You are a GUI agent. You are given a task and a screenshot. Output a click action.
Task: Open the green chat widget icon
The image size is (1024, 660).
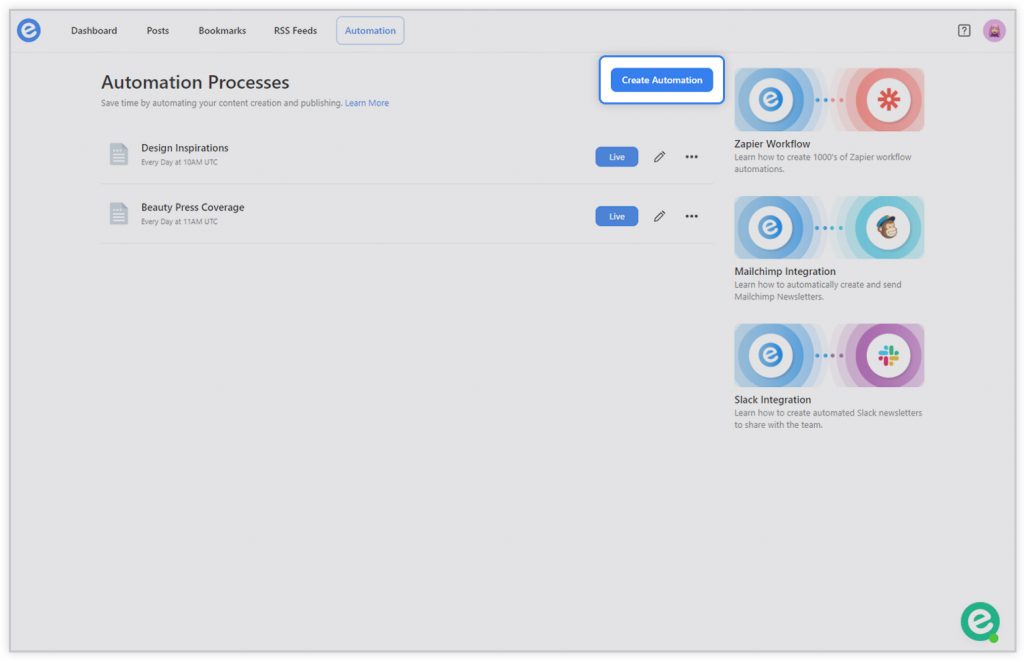pyautogui.click(x=980, y=621)
